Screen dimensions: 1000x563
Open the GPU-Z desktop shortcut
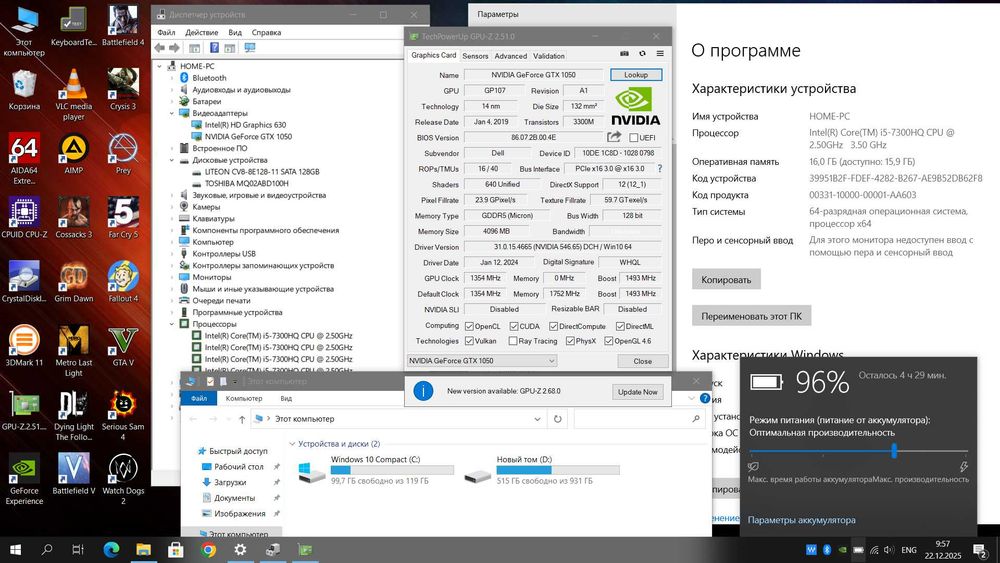click(24, 409)
